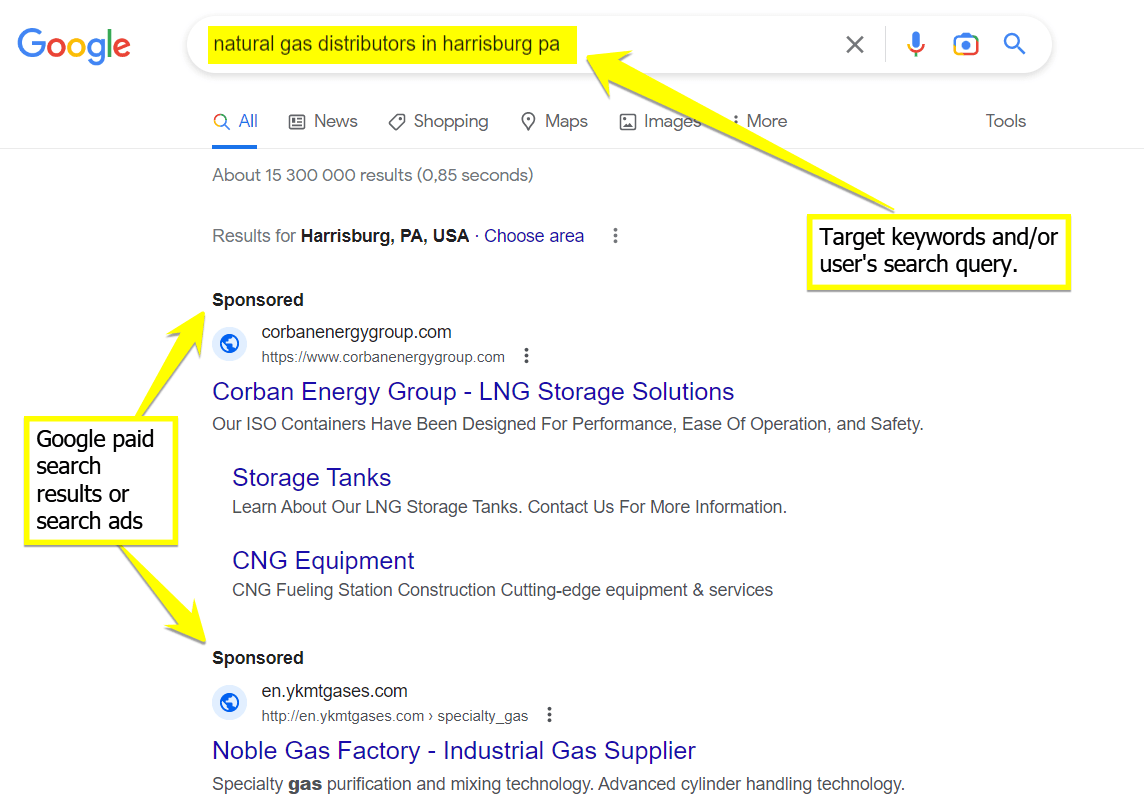Image resolution: width=1144 pixels, height=809 pixels.
Task: Open Noble Gas Factory Industrial Gas Supplier
Action: 454,751
